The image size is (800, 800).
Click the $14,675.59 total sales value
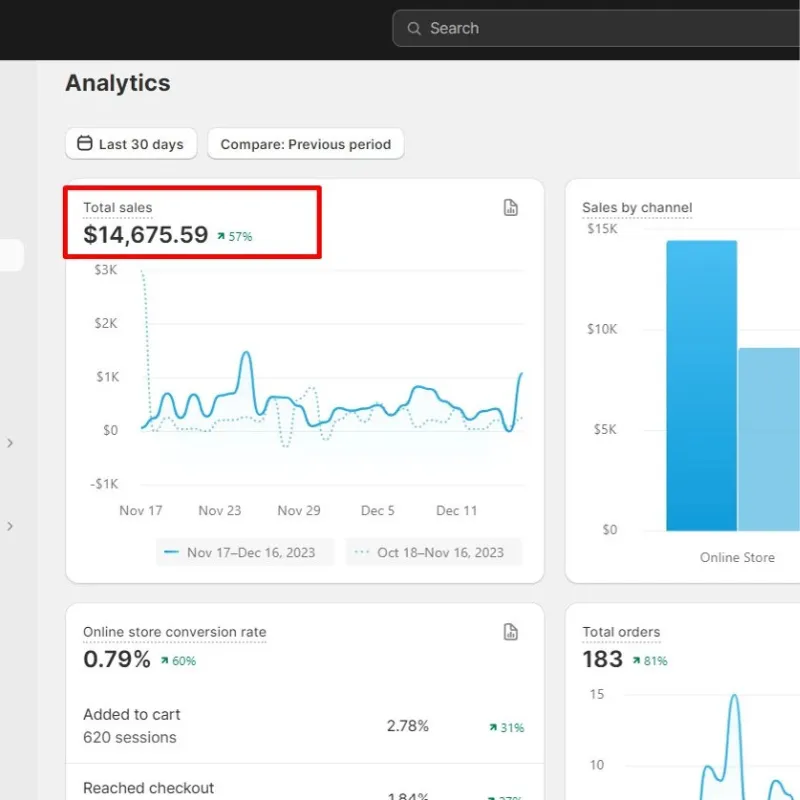tap(146, 235)
